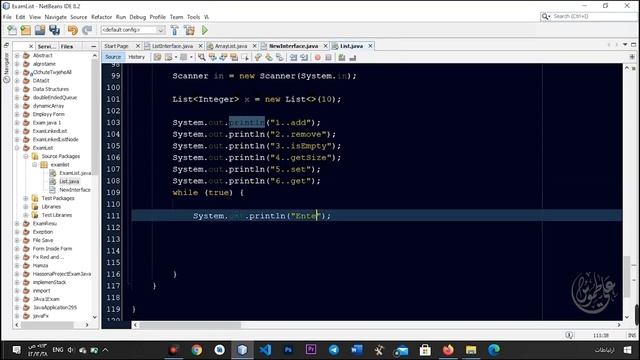The image size is (640, 360).
Task: Click Find Next Occurrence editor icon
Action: click(223, 57)
